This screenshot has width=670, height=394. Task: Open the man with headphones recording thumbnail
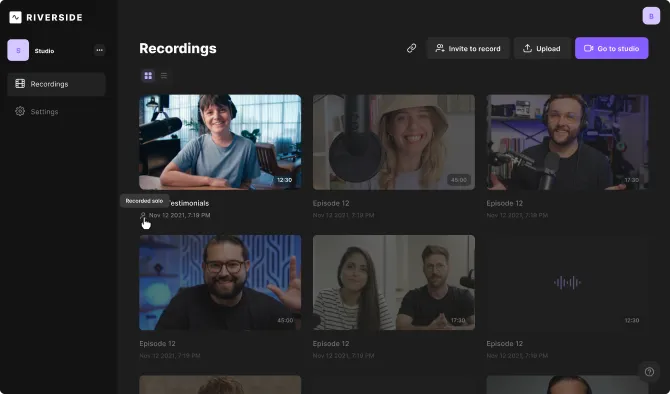567,142
